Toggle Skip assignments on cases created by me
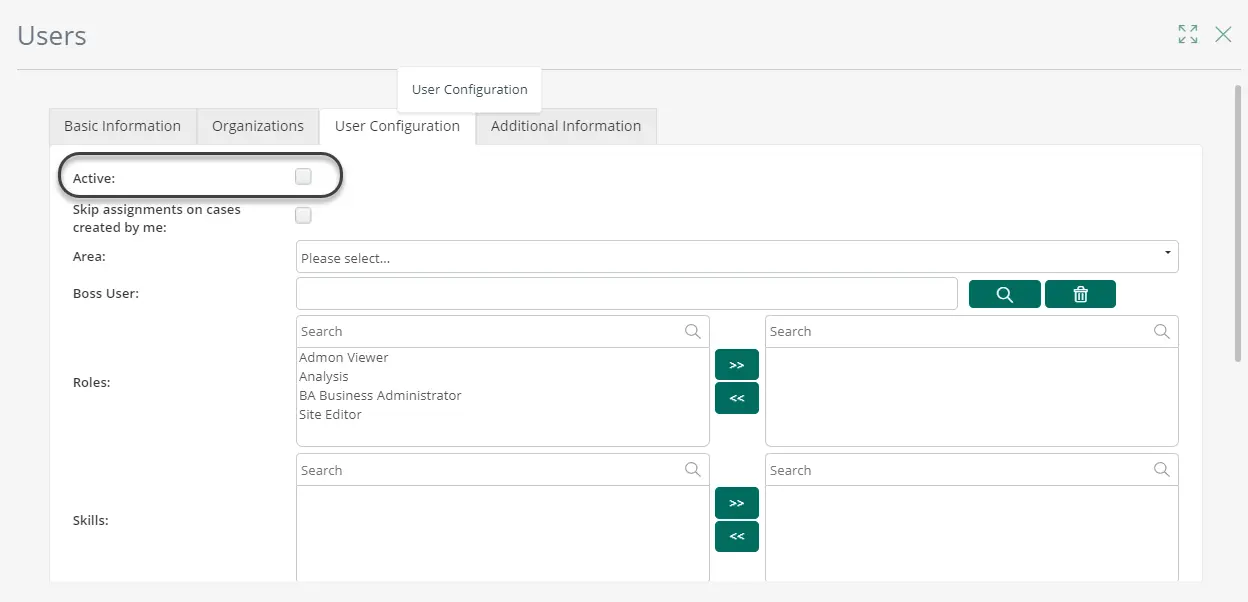Image resolution: width=1248 pixels, height=602 pixels. [303, 215]
